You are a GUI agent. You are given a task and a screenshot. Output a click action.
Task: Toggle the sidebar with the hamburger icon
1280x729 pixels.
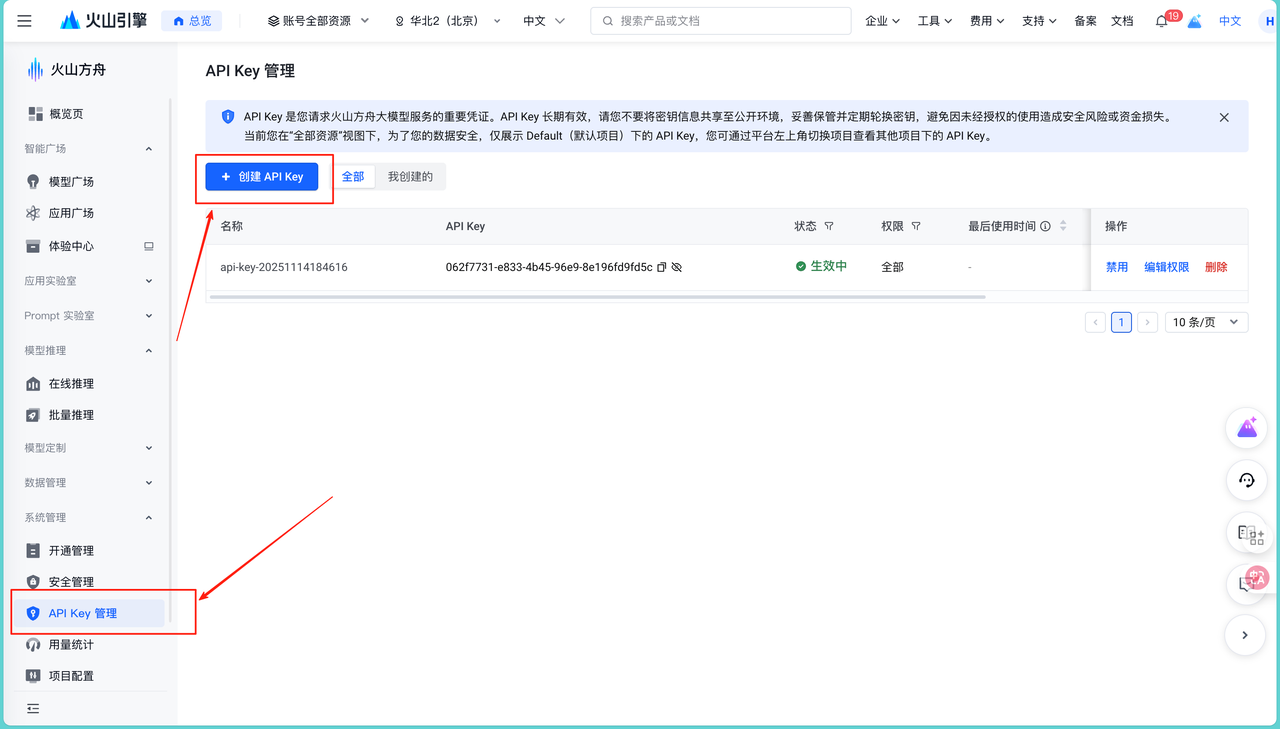tap(24, 20)
